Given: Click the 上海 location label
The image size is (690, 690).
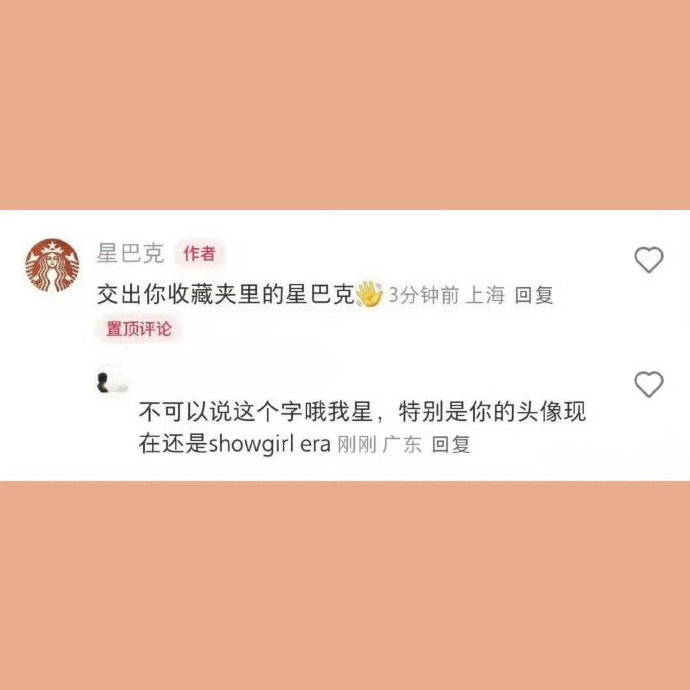Looking at the screenshot, I should click(x=485, y=295).
